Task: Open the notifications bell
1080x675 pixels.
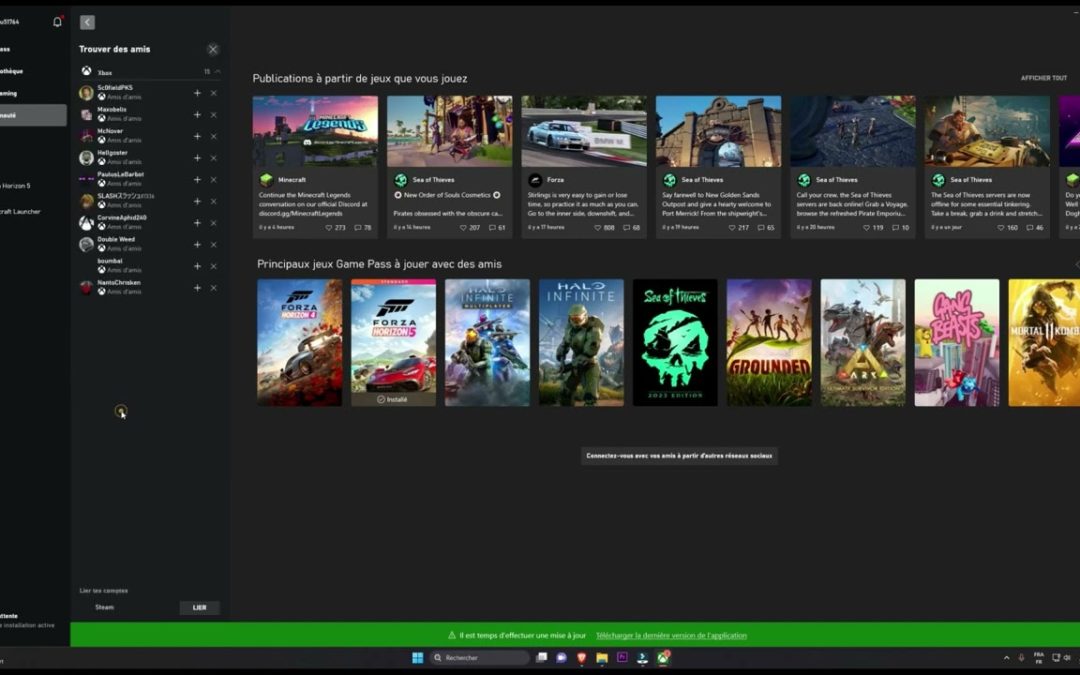Action: click(x=57, y=22)
